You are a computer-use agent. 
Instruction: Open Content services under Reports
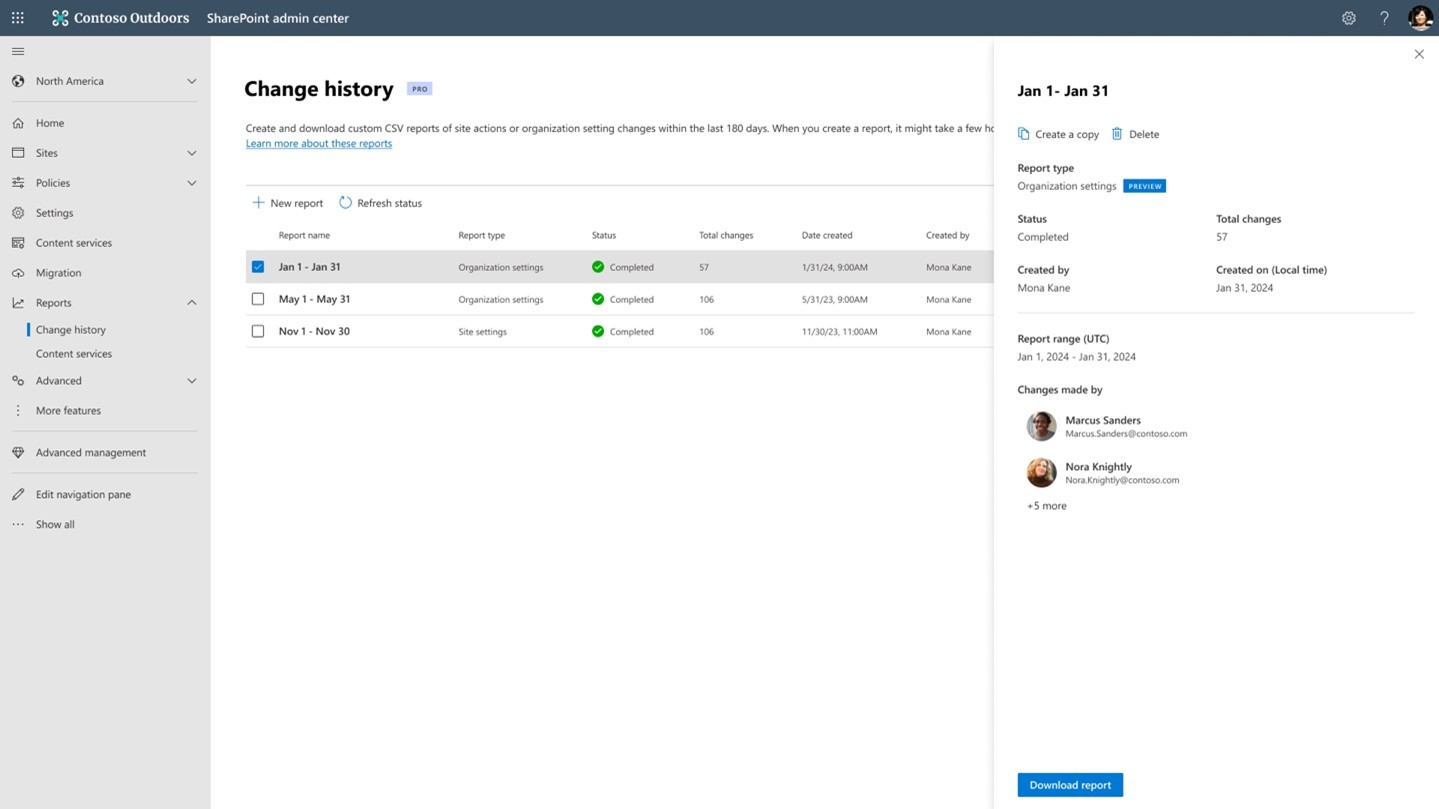point(74,354)
